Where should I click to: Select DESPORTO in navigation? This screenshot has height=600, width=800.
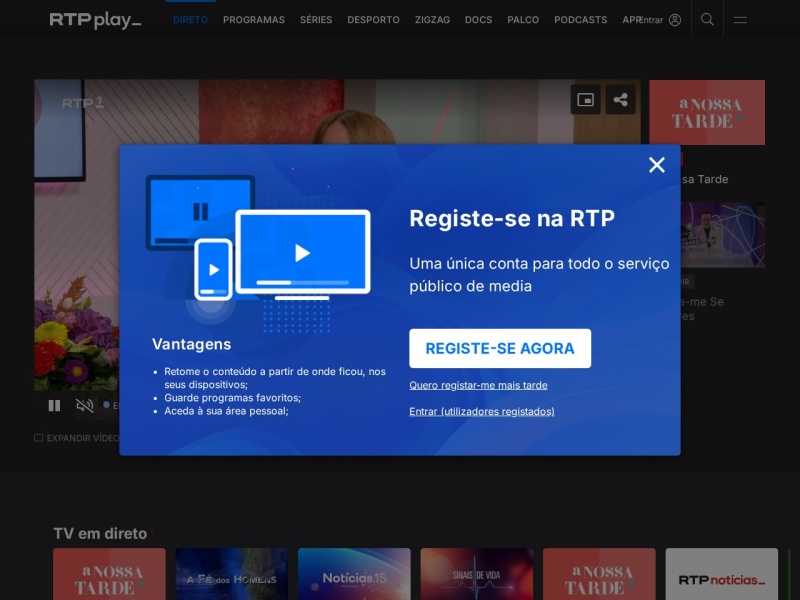373,20
